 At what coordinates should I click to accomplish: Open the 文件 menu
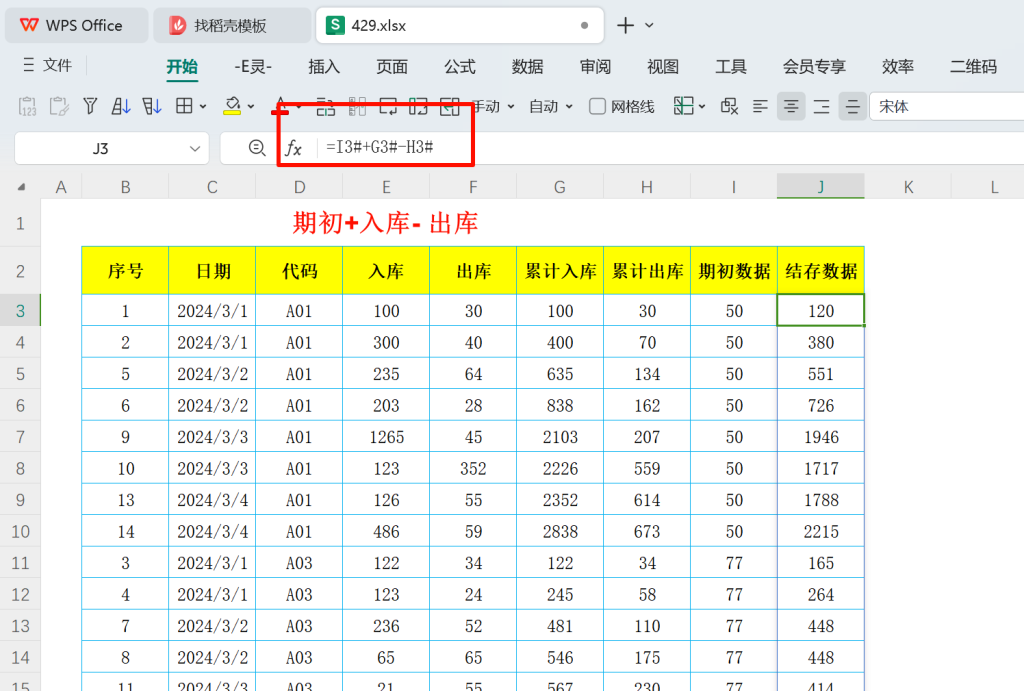click(57, 65)
